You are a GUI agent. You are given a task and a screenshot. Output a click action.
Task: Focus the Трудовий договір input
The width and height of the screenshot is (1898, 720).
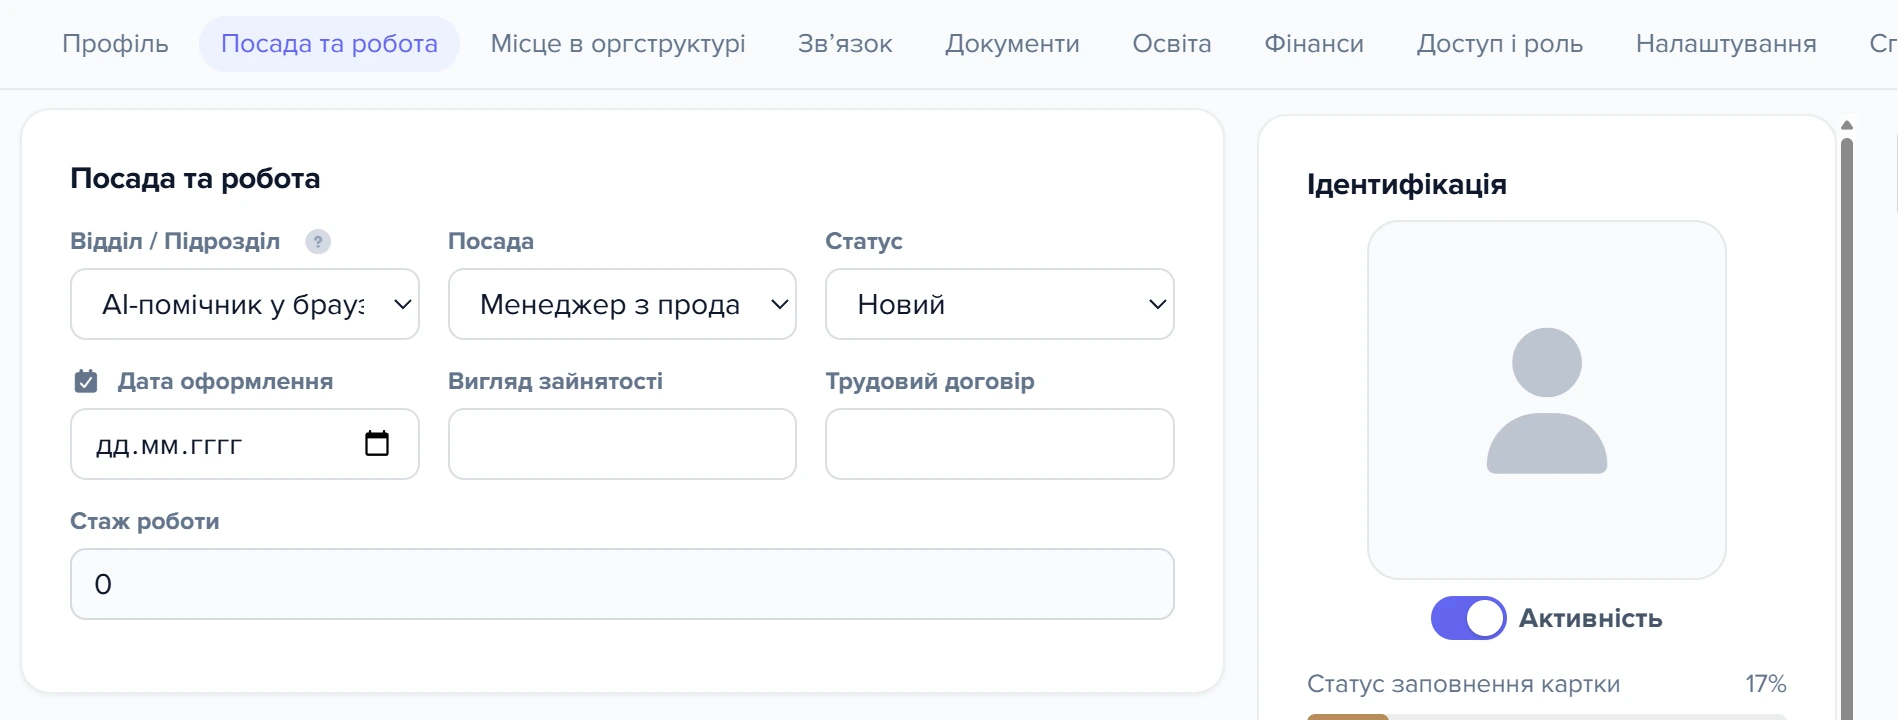(1000, 444)
